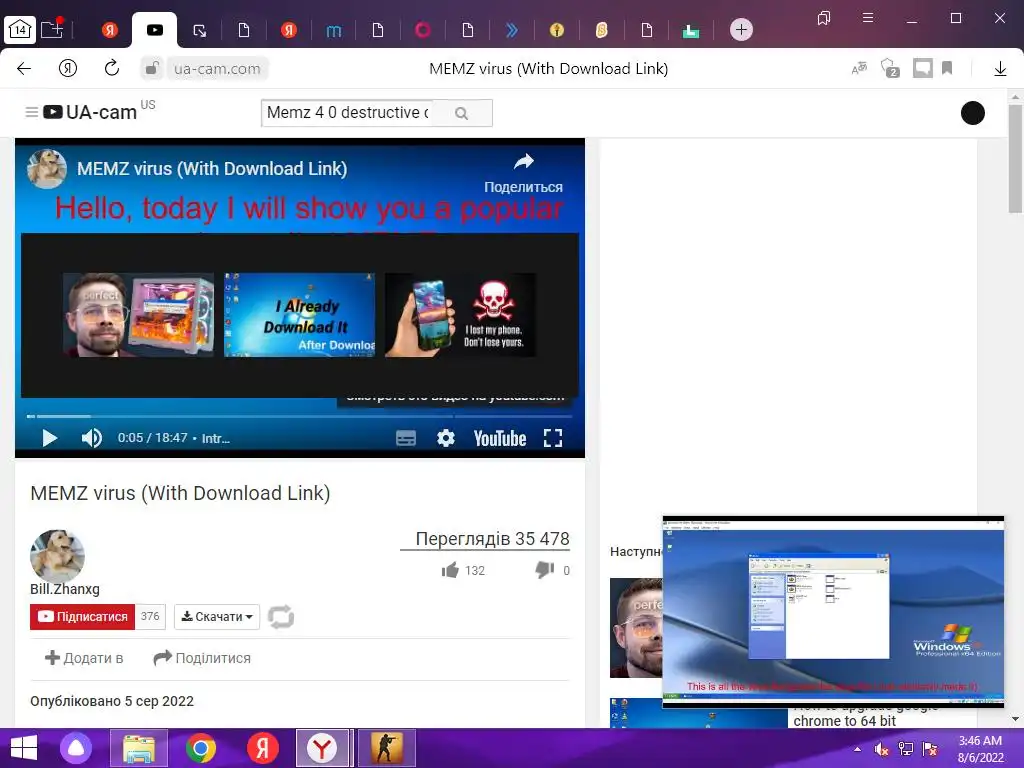
Task: Click the Поділитися share button
Action: [202, 658]
